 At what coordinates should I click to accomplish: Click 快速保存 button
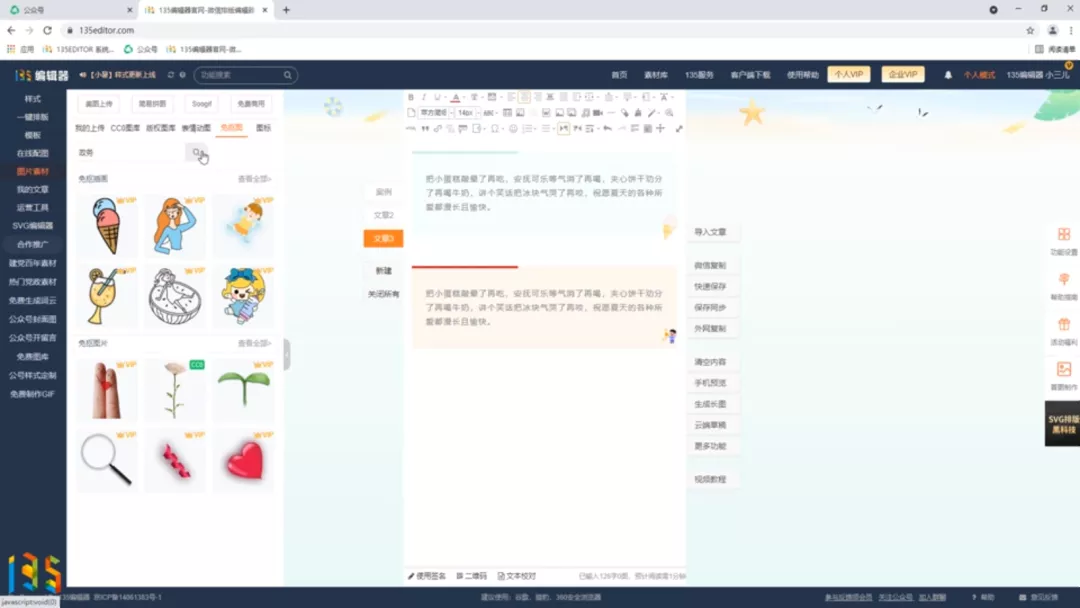click(x=710, y=286)
